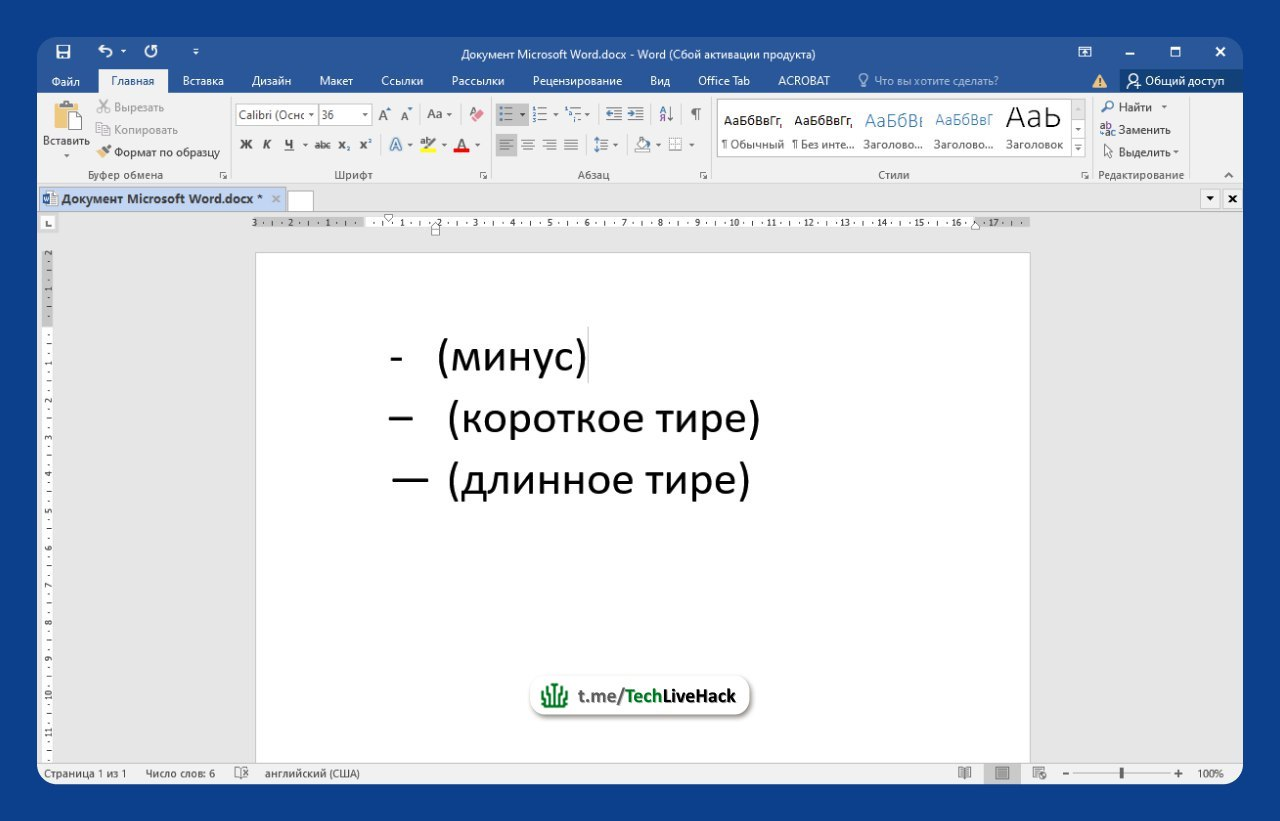Expand the styles gallery more arrow
Viewport: 1280px width, 821px height.
tap(1078, 148)
